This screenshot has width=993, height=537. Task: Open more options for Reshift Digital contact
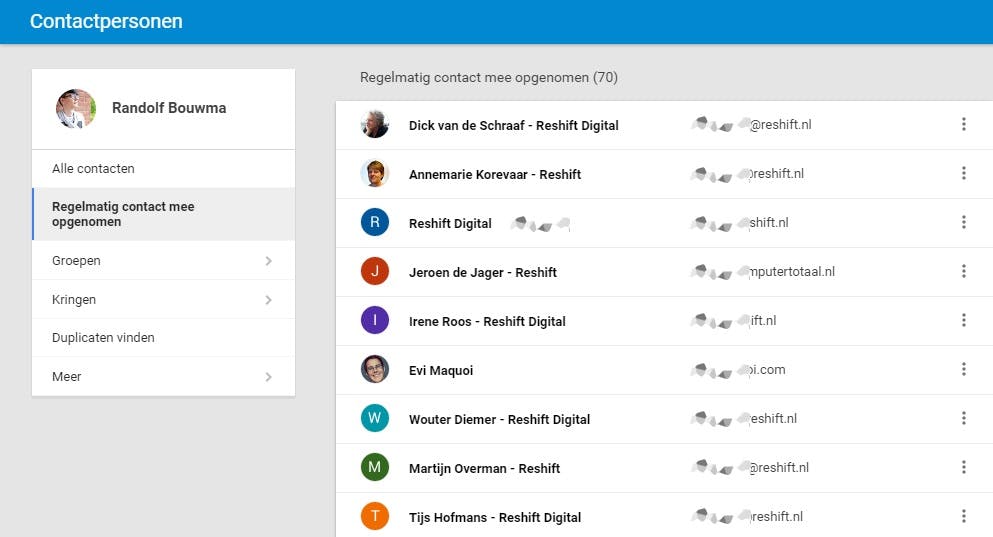point(964,223)
